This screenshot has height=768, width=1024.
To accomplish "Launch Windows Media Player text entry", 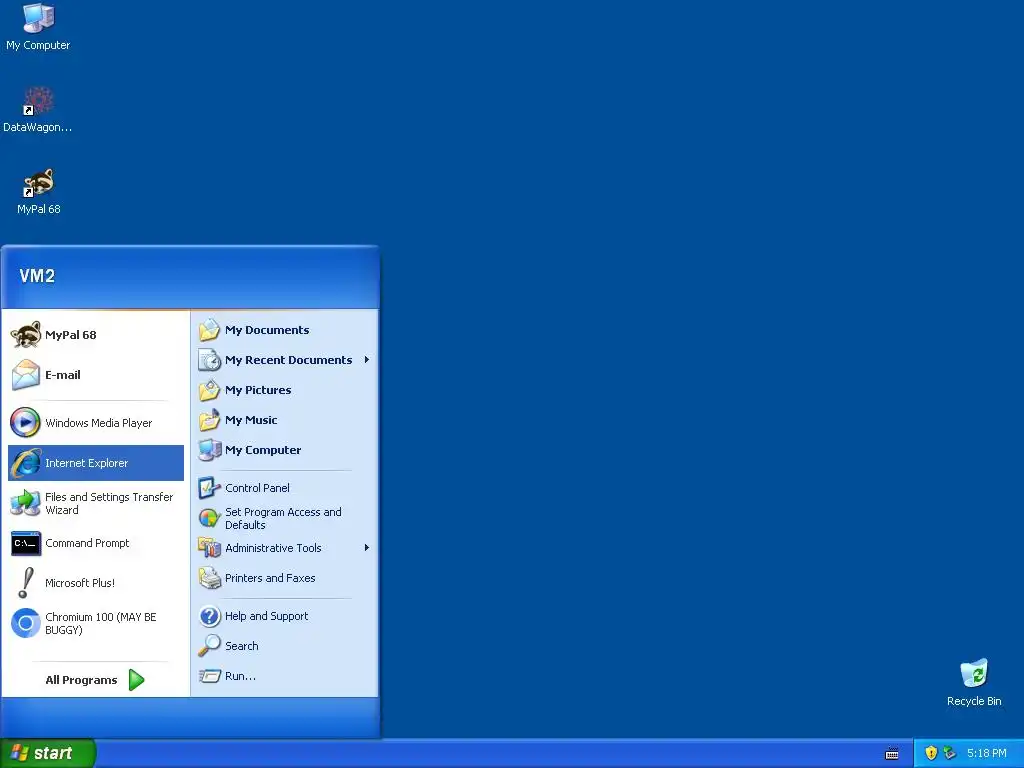I will click(99, 423).
